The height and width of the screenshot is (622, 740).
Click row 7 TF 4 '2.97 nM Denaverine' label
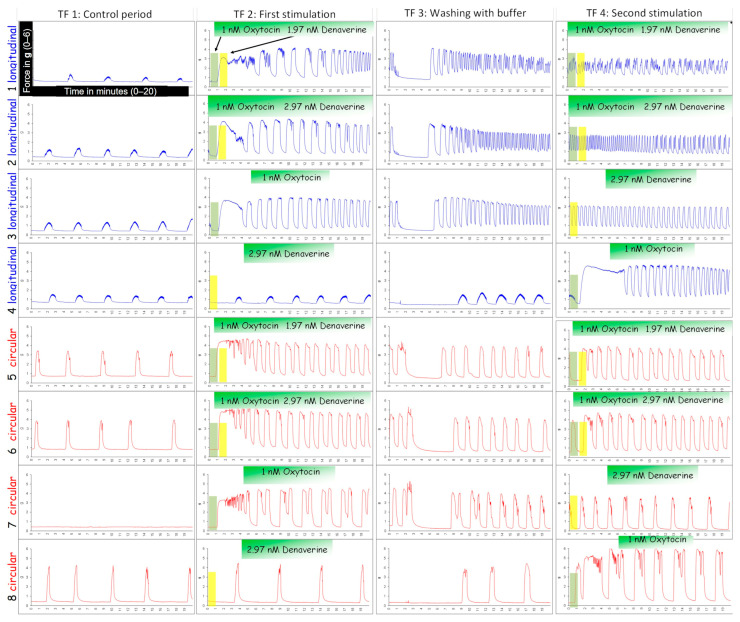point(653,476)
